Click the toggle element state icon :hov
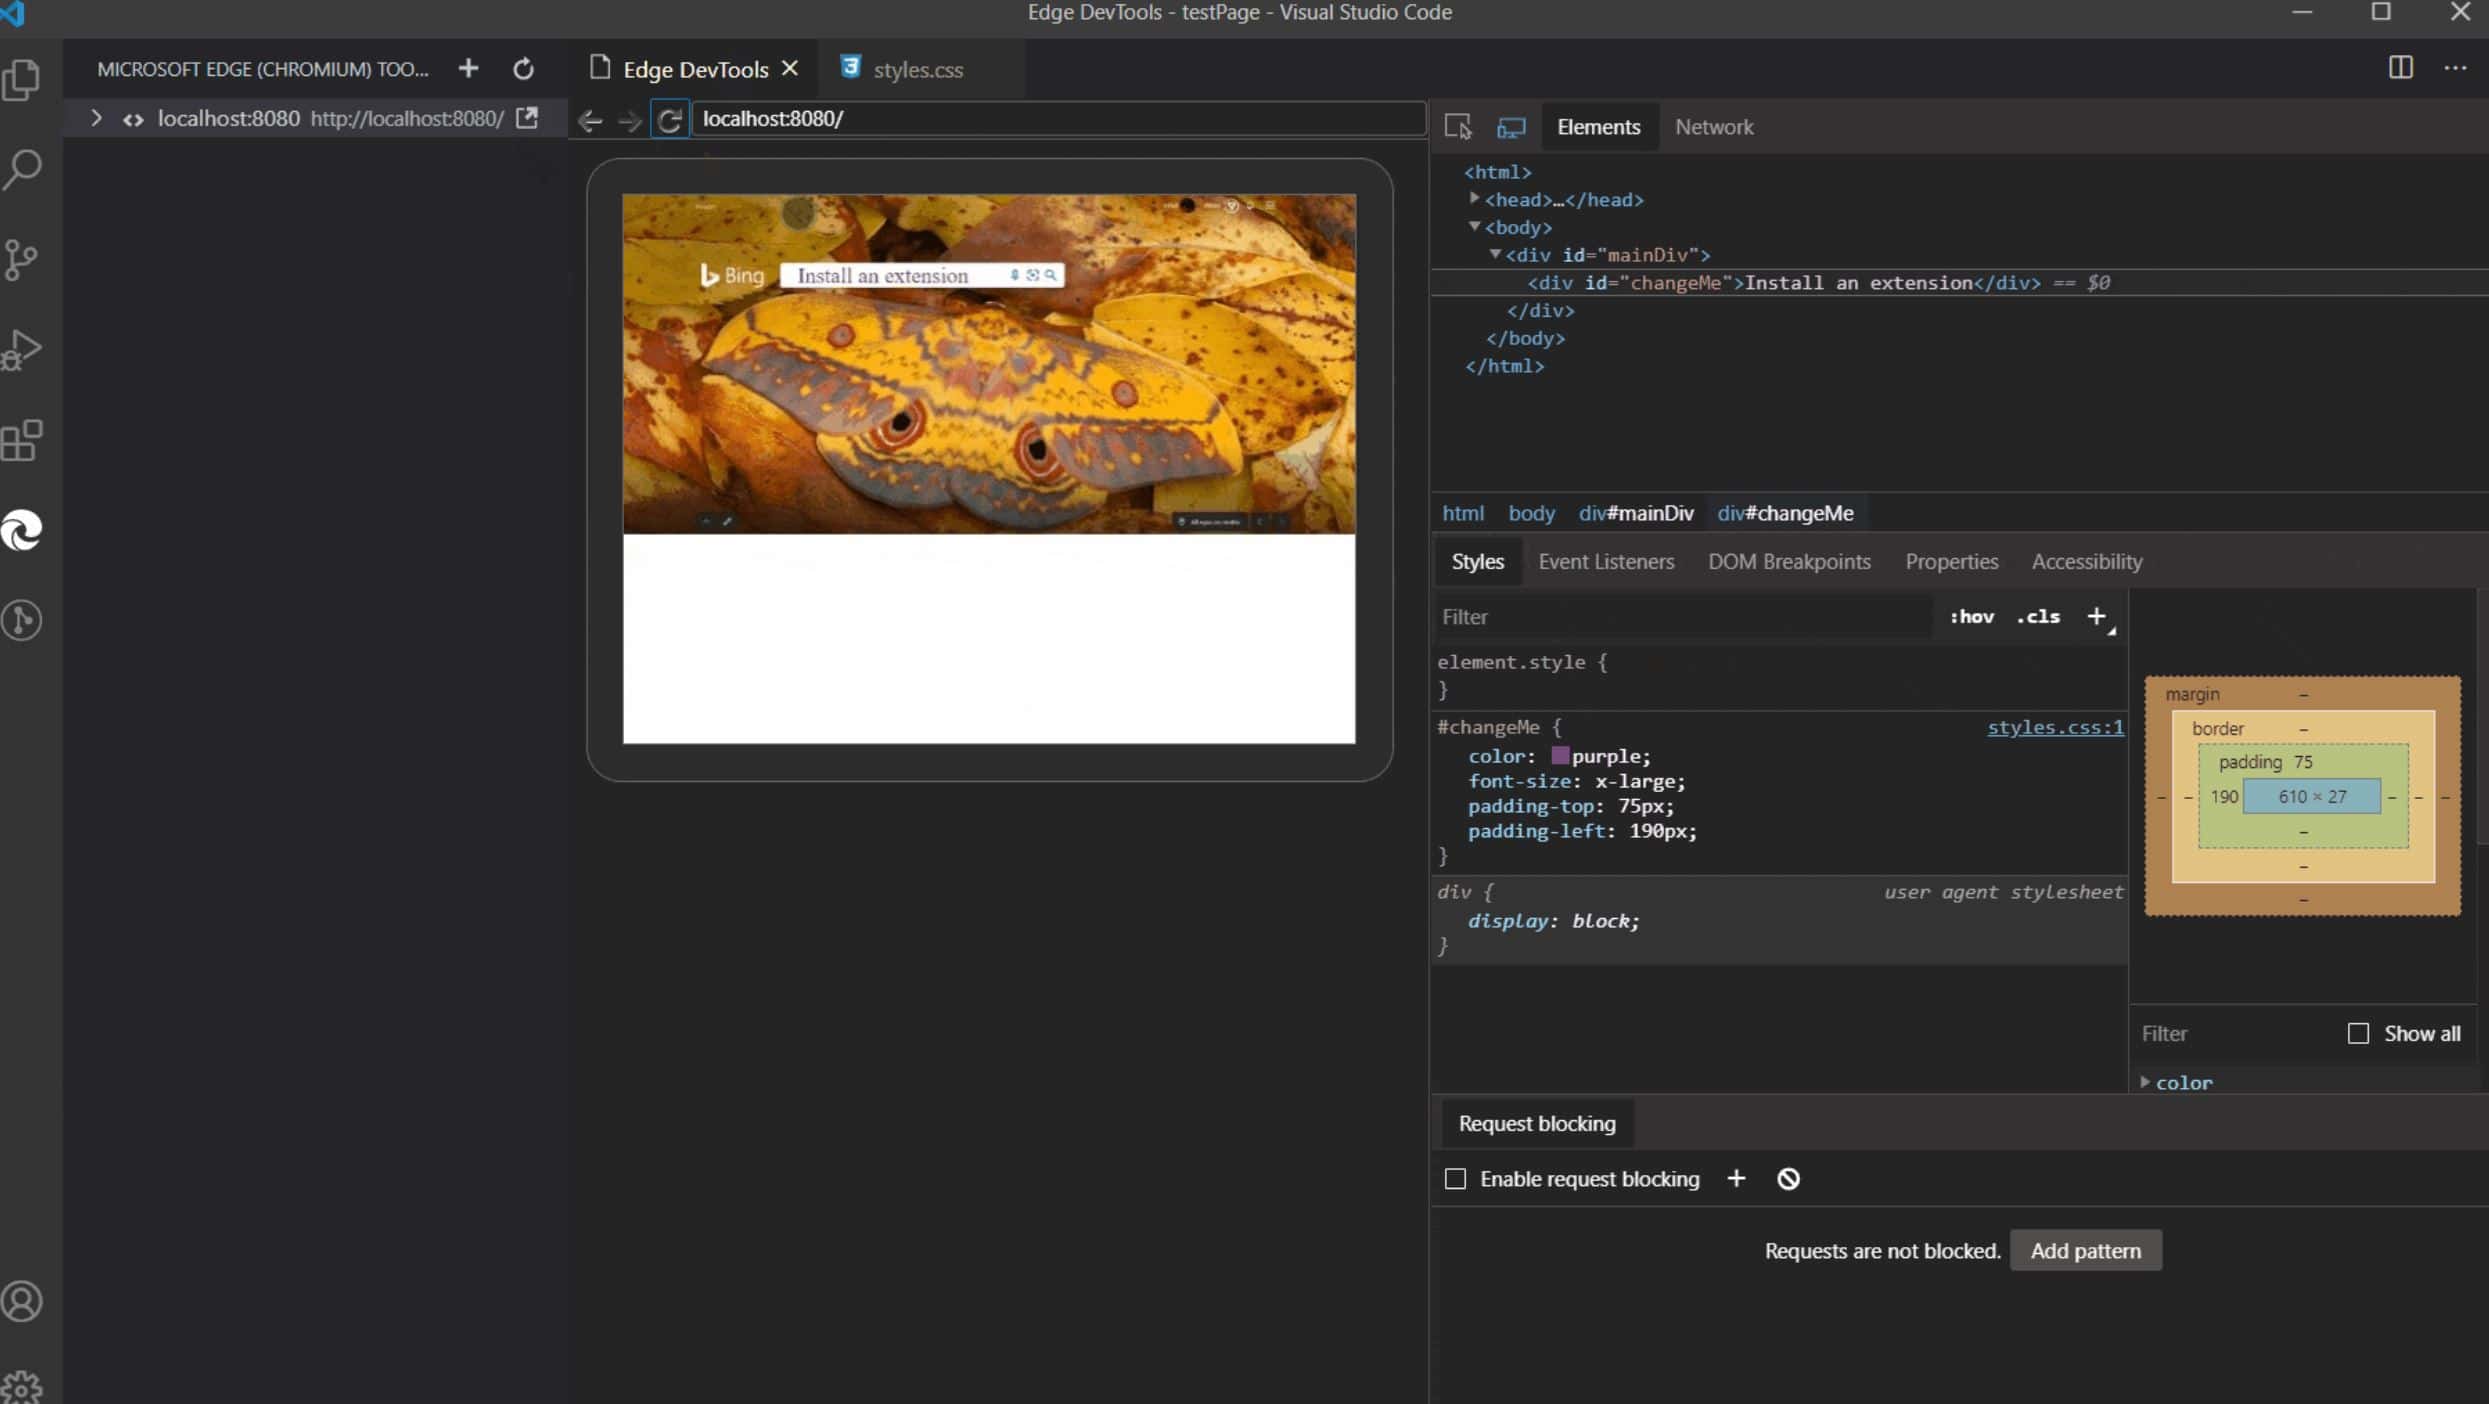Viewport: 2489px width, 1404px height. [1971, 616]
